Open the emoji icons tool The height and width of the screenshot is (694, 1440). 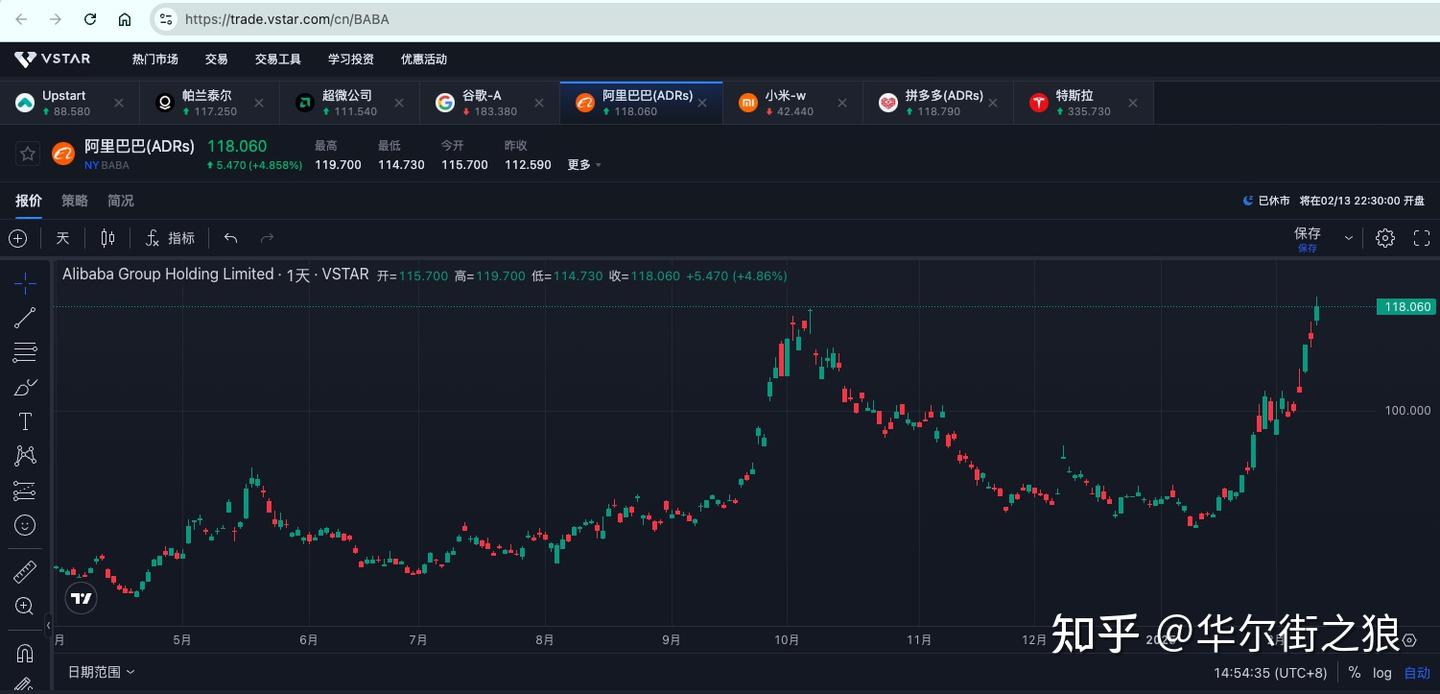click(25, 525)
